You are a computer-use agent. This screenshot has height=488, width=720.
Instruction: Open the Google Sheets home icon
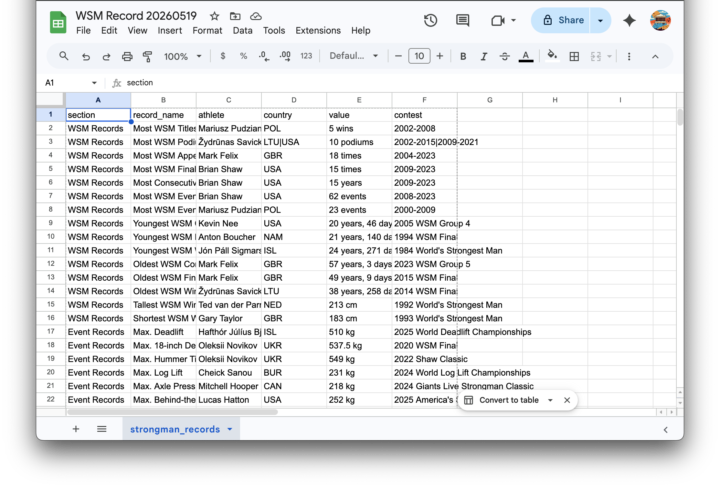58,23
